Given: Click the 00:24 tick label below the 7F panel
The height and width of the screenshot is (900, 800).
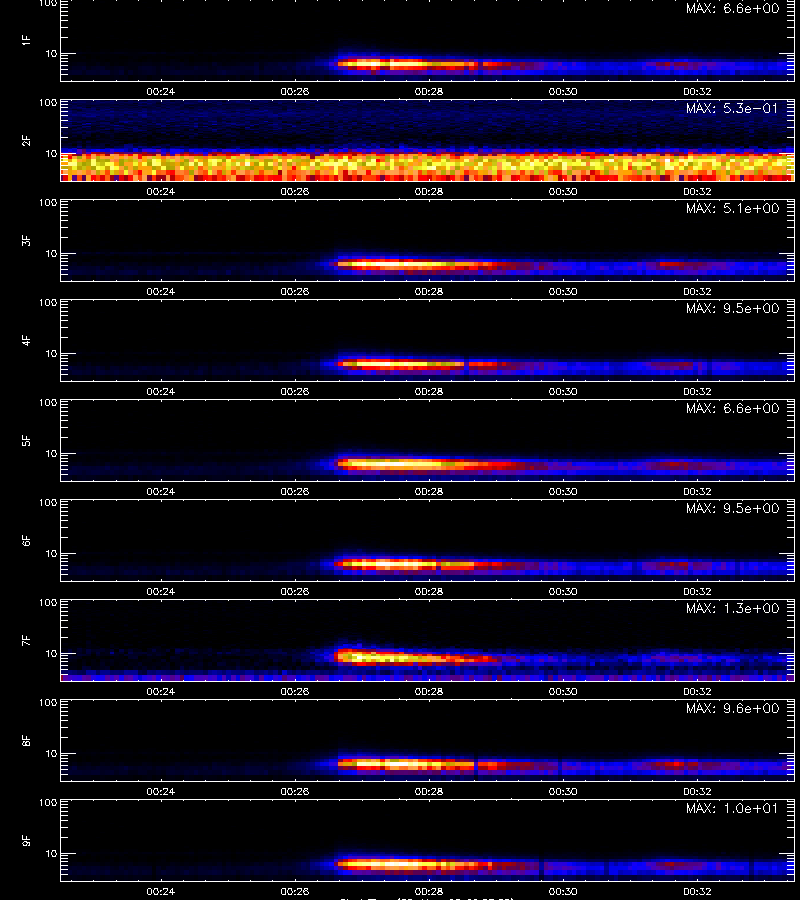Looking at the screenshot, I should coord(161,691).
